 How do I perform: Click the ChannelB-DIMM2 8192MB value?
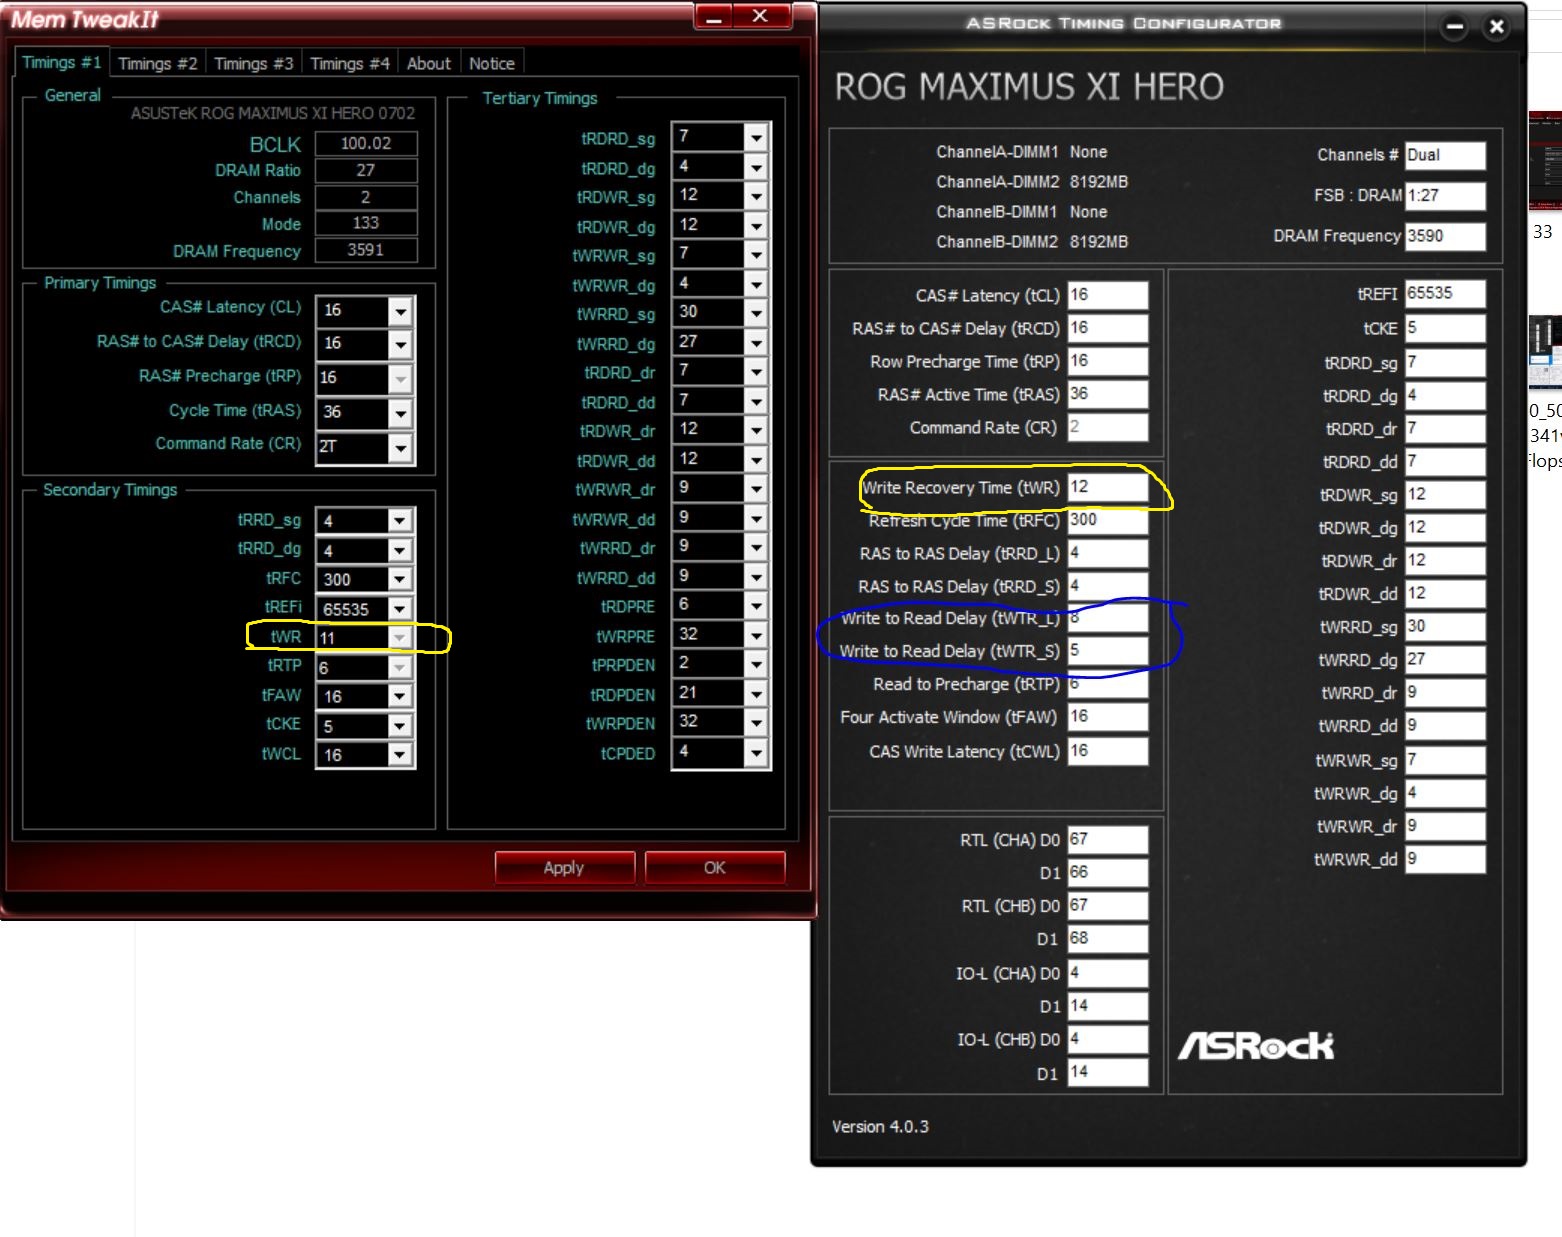[1099, 242]
